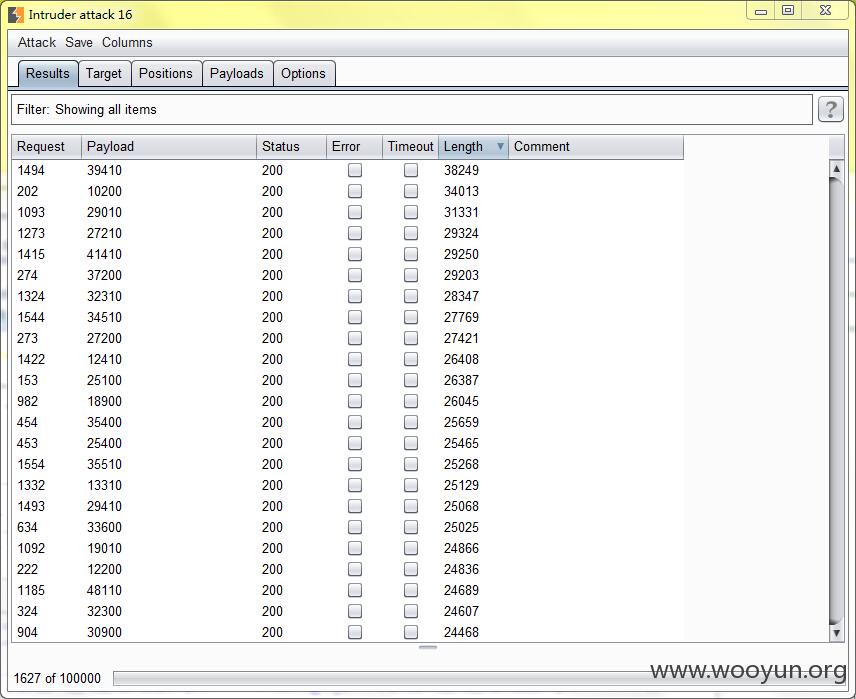
Task: Click length value 29250
Action: [x=461, y=254]
